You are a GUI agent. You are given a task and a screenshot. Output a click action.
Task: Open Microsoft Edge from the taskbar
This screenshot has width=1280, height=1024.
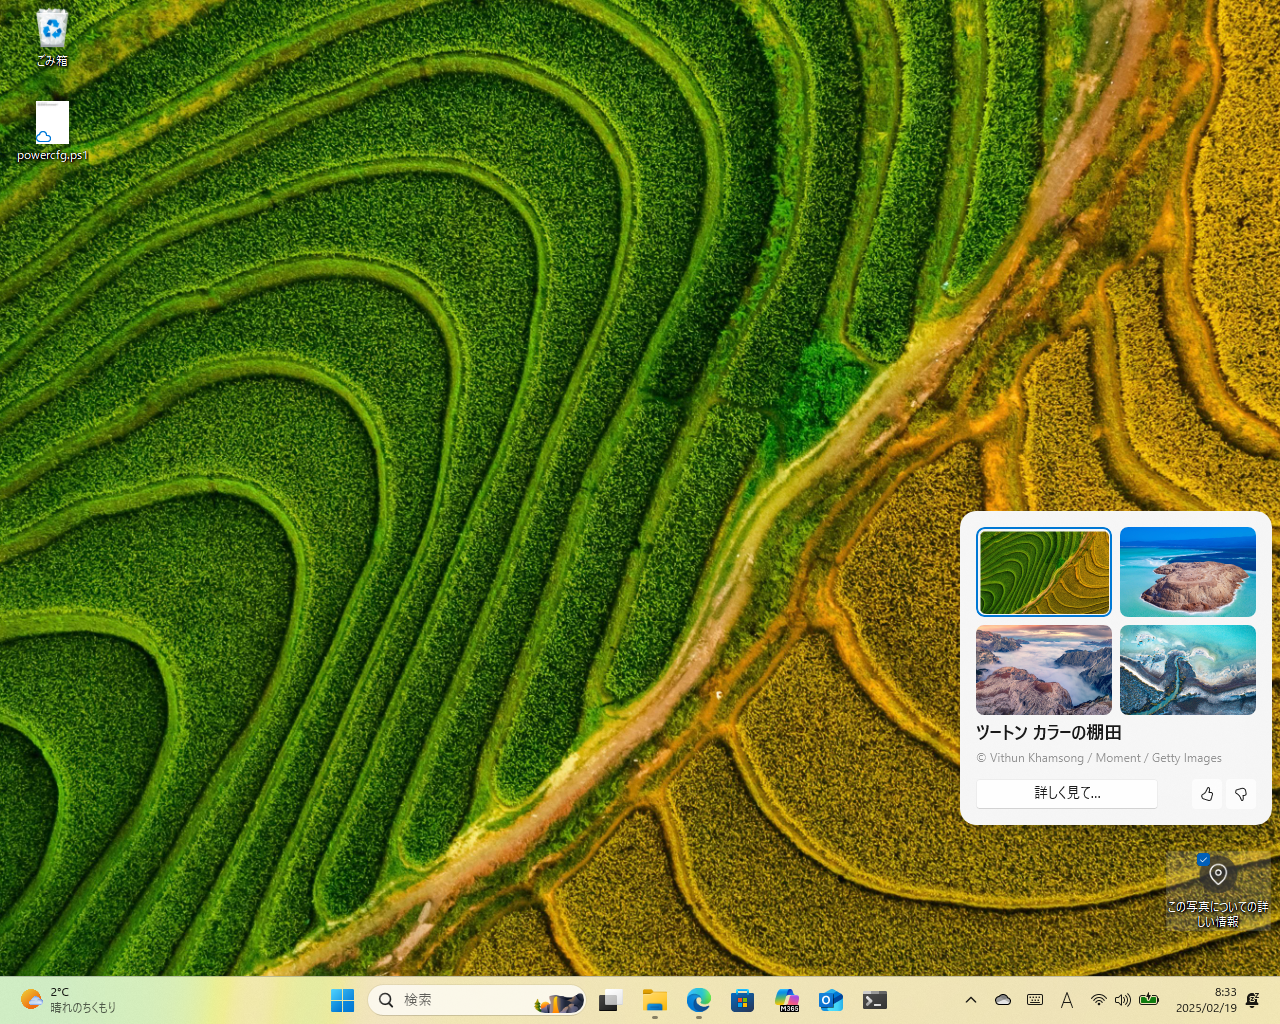coord(699,1000)
